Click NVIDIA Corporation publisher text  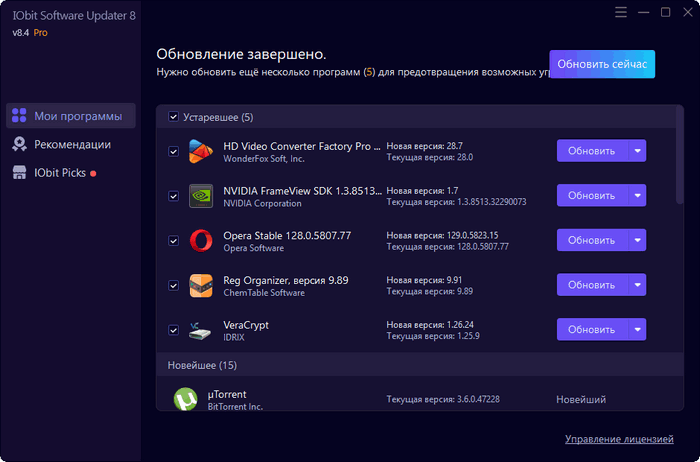pos(262,204)
